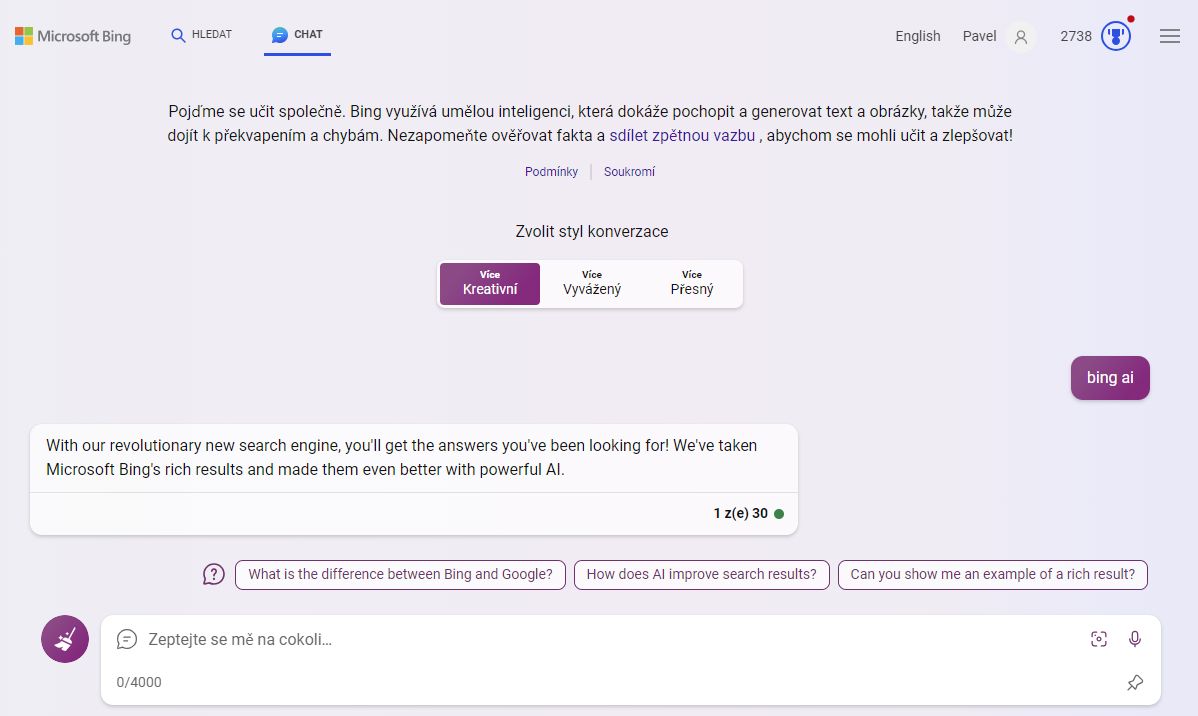Viewport: 1198px width, 716px height.
Task: Click the pin icon in input box
Action: coord(1135,682)
